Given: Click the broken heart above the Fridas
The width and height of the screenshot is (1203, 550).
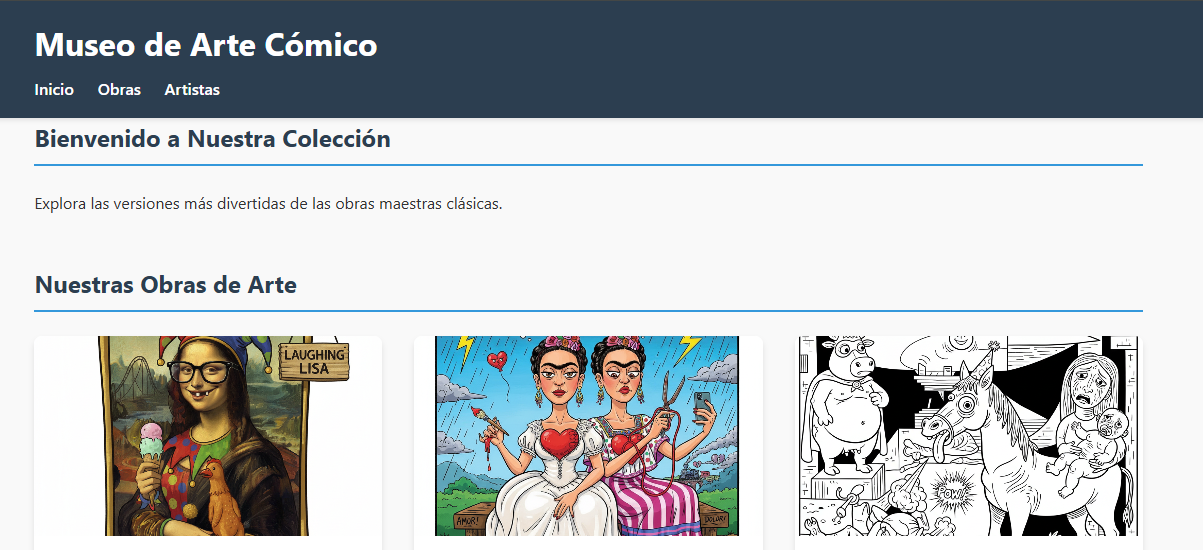Looking at the screenshot, I should [x=496, y=359].
